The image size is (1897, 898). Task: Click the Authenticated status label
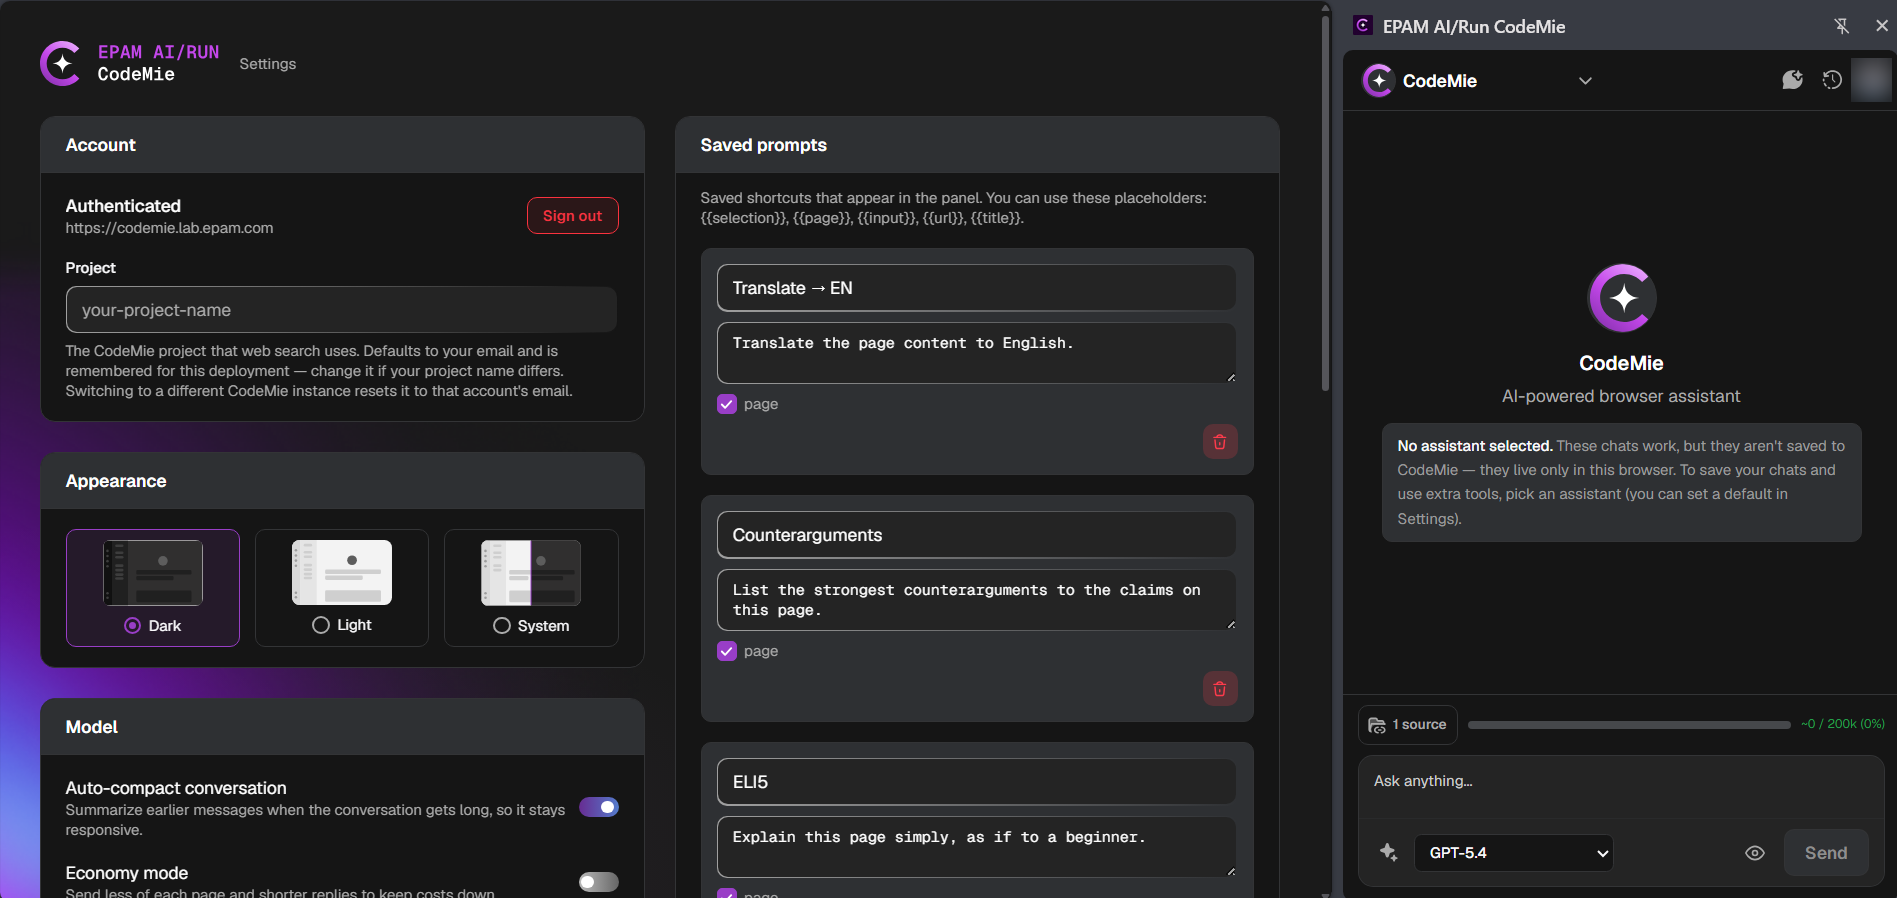[x=123, y=206]
